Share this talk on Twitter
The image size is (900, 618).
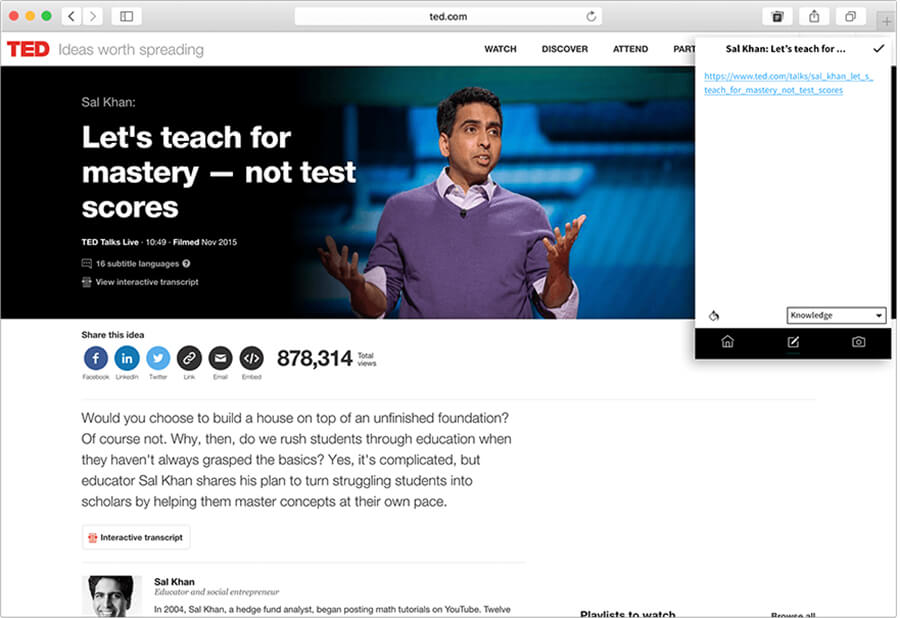click(x=158, y=358)
